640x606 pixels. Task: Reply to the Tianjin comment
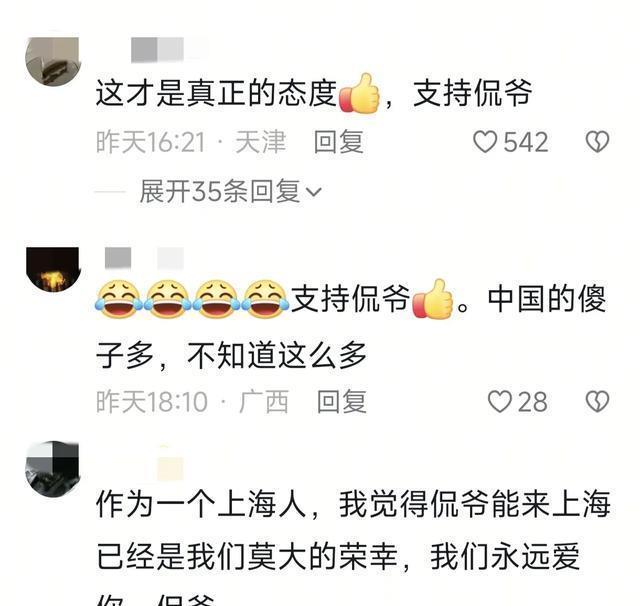[338, 142]
